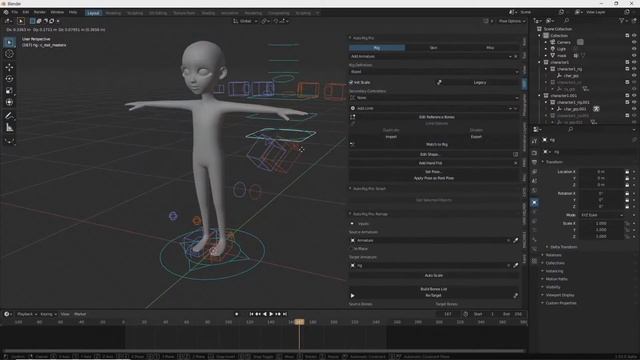Jump to timeline start frame
The image size is (640, 360).
[251, 314]
